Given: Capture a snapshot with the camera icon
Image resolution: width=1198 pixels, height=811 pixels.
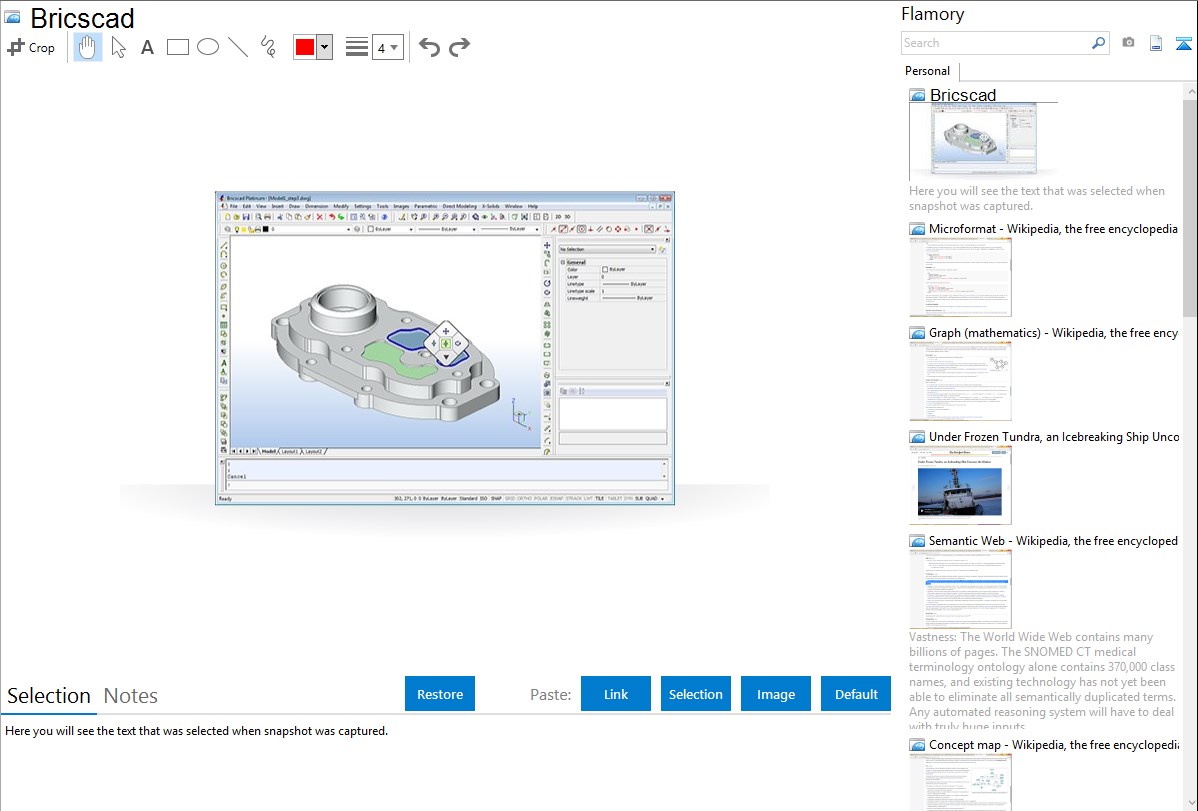Looking at the screenshot, I should point(1128,43).
